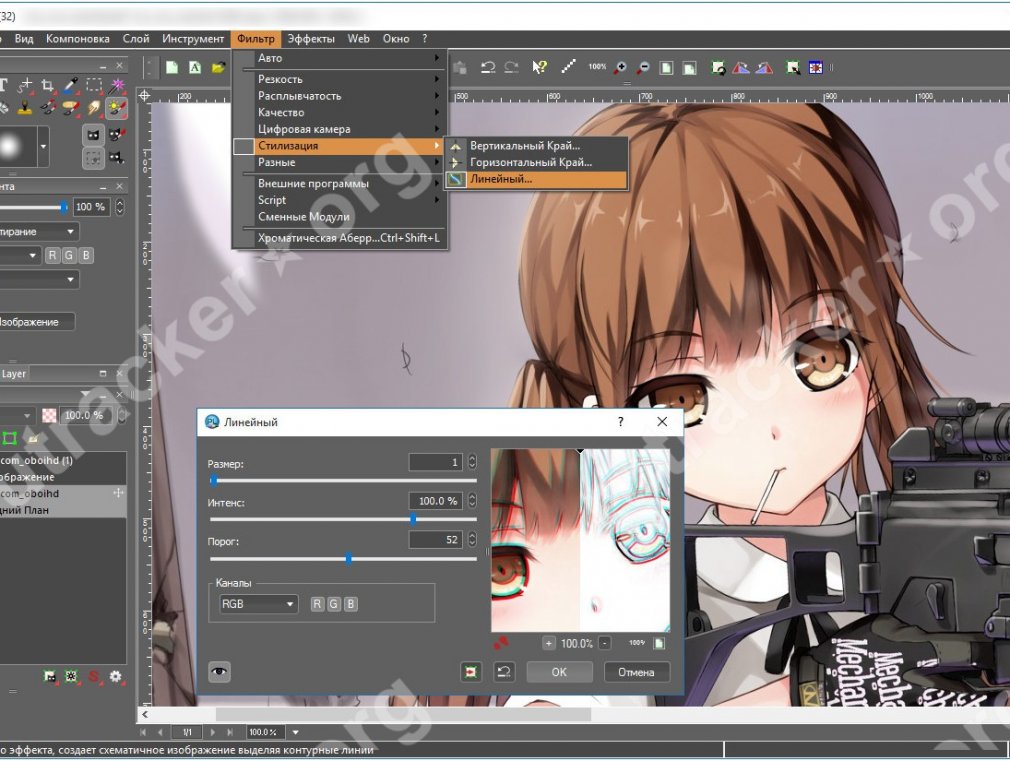Zoom out with the magnifier minus icon
Screen dimensions: 1010x761
(x=643, y=67)
